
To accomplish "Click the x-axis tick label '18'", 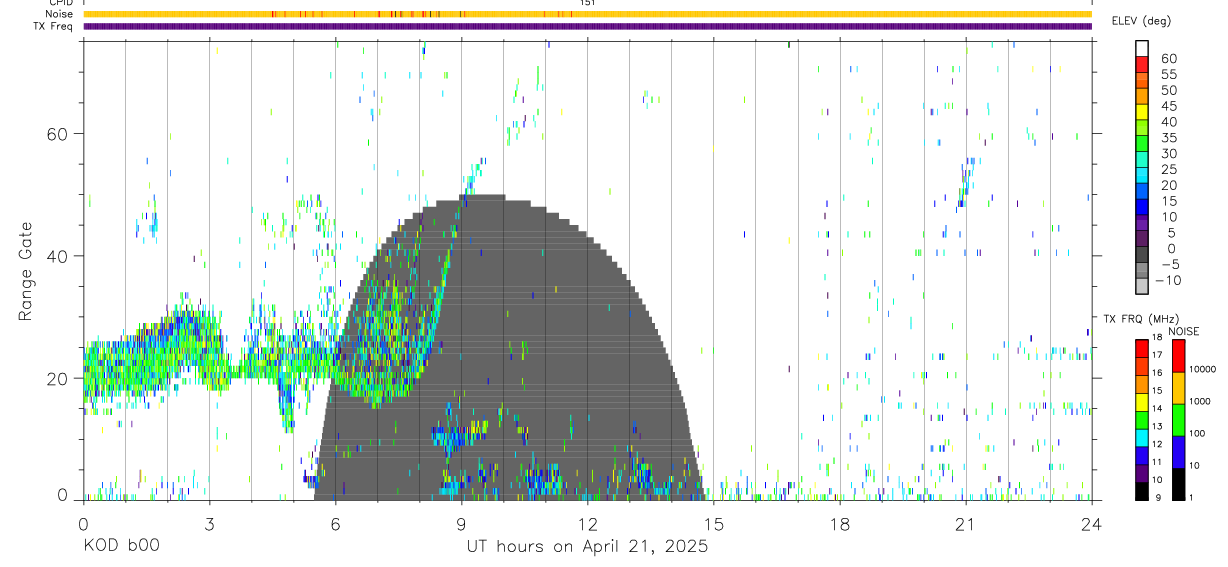I will (839, 524).
